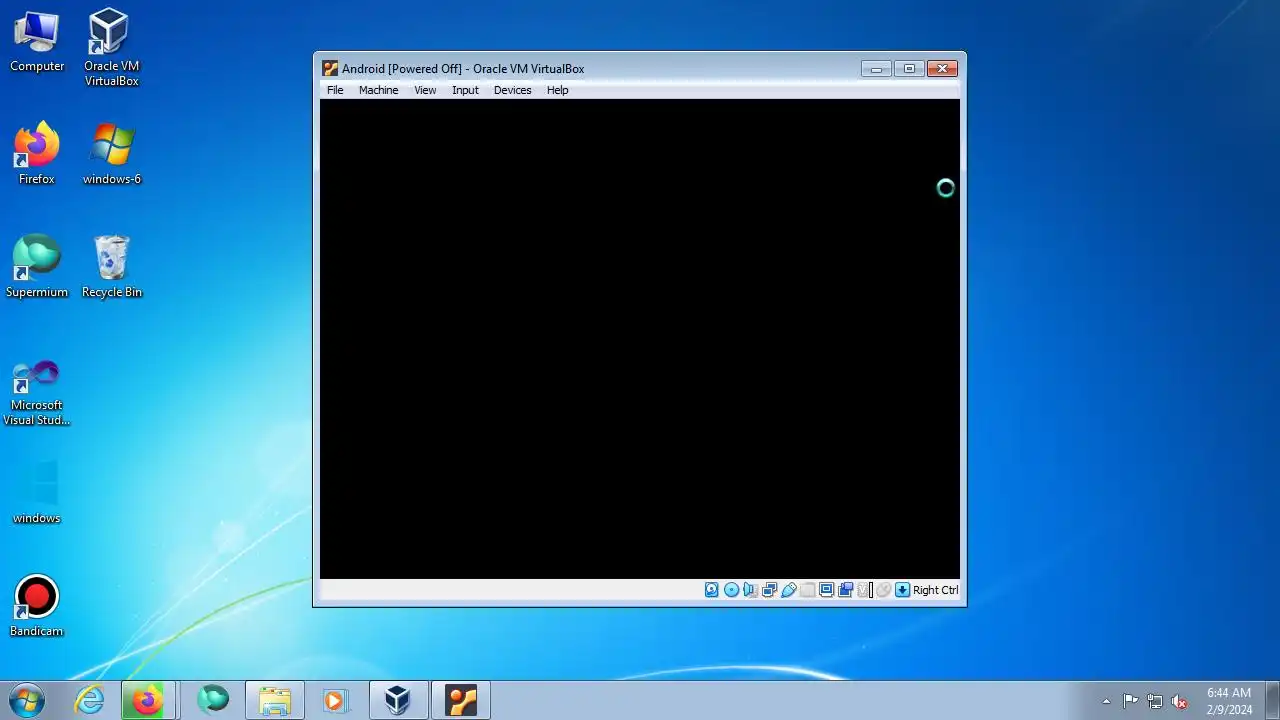Open the Help menu
This screenshot has height=720, width=1280.
557,90
